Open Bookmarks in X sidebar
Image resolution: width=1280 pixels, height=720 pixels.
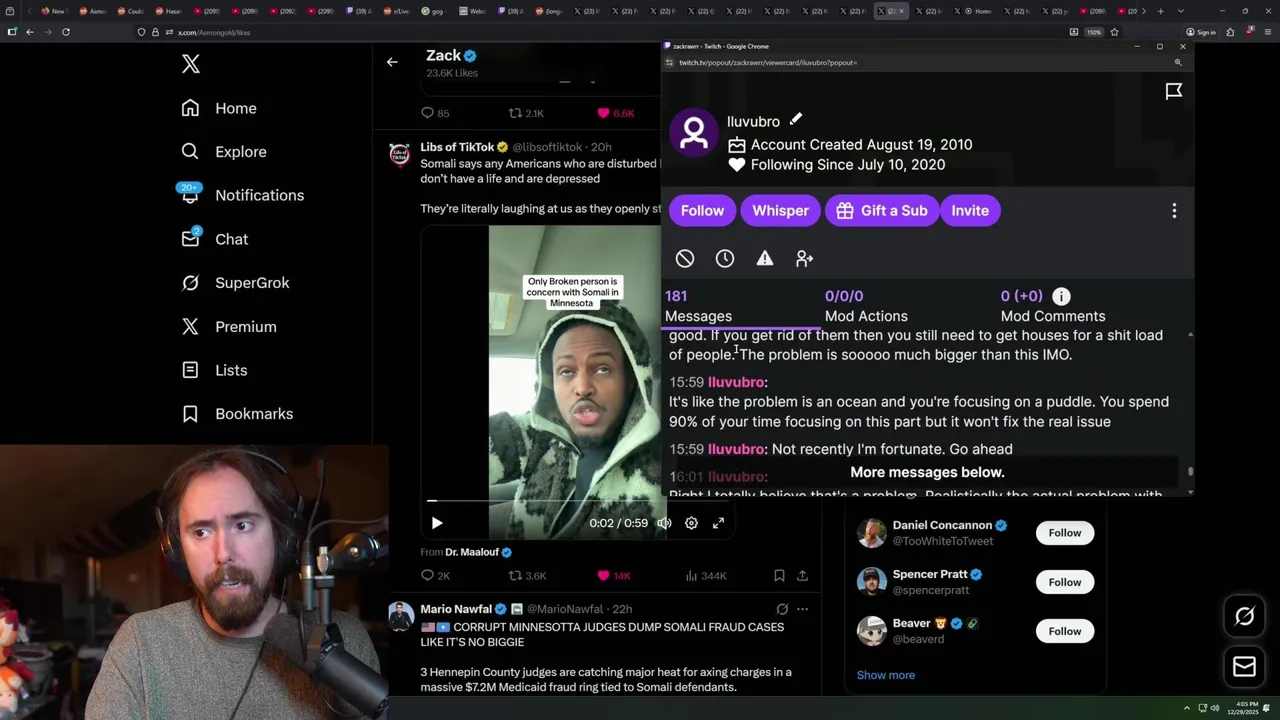click(x=237, y=414)
